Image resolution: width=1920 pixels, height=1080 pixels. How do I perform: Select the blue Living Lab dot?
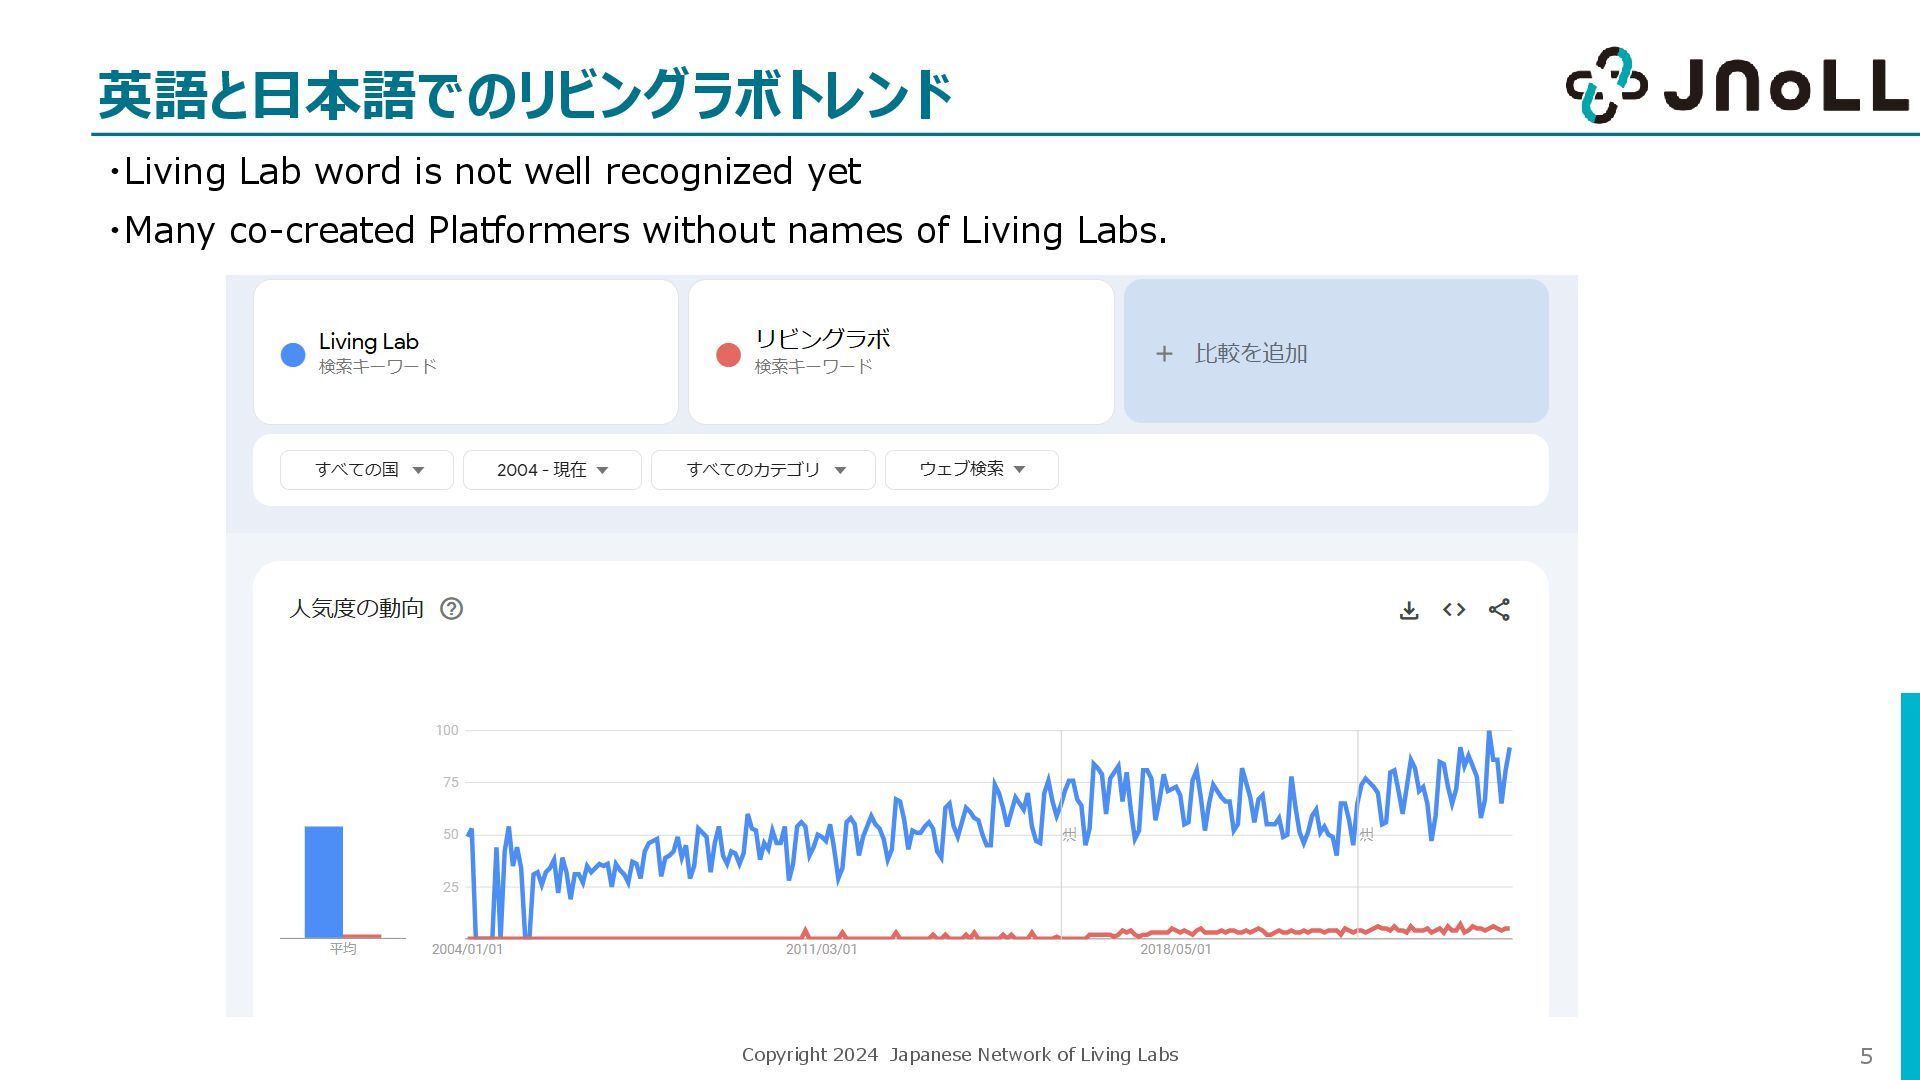[x=293, y=355]
